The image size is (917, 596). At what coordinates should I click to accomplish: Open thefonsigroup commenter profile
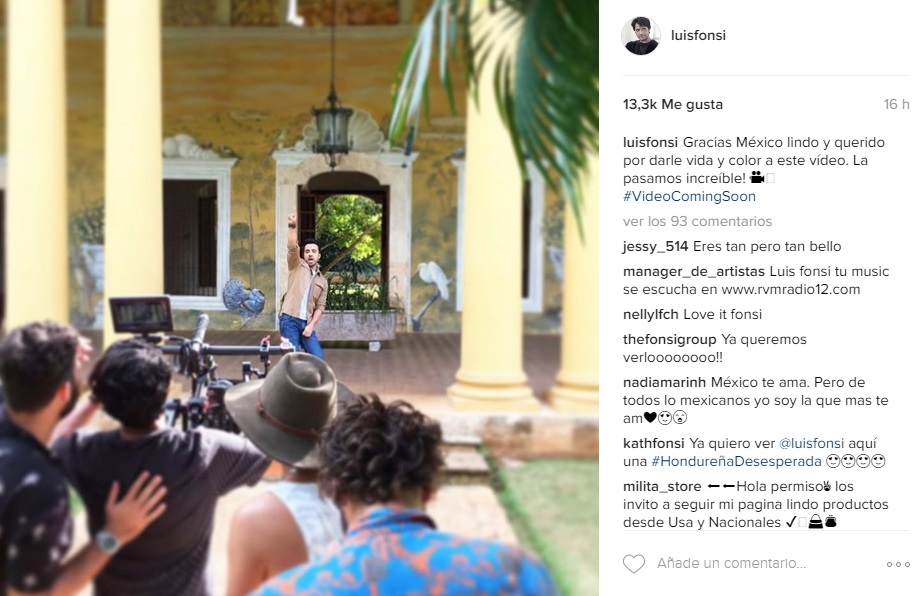(x=669, y=340)
